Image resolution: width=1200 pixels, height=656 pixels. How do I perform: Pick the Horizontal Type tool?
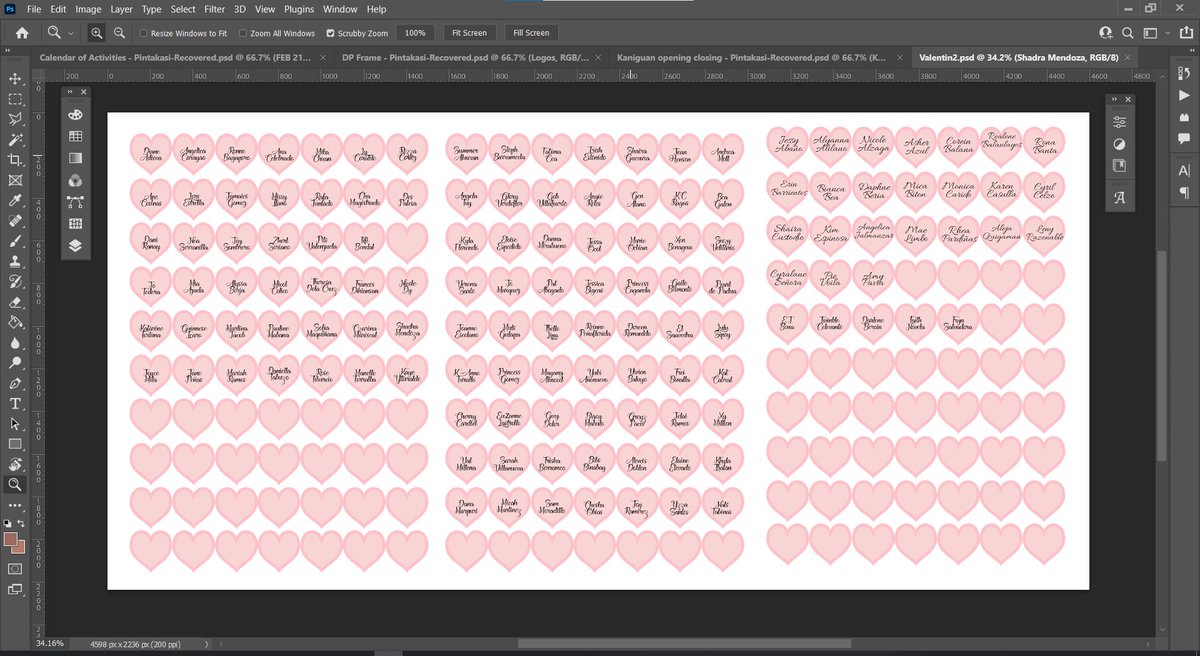pyautogui.click(x=15, y=404)
